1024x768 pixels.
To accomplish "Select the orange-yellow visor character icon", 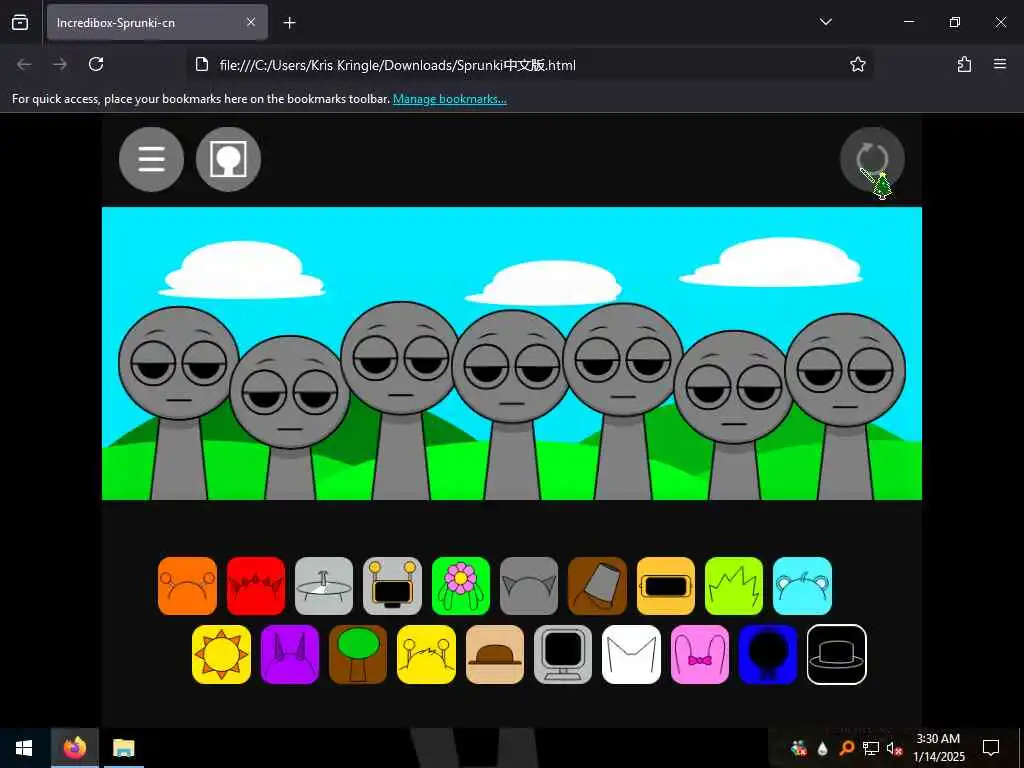I will tap(665, 586).
